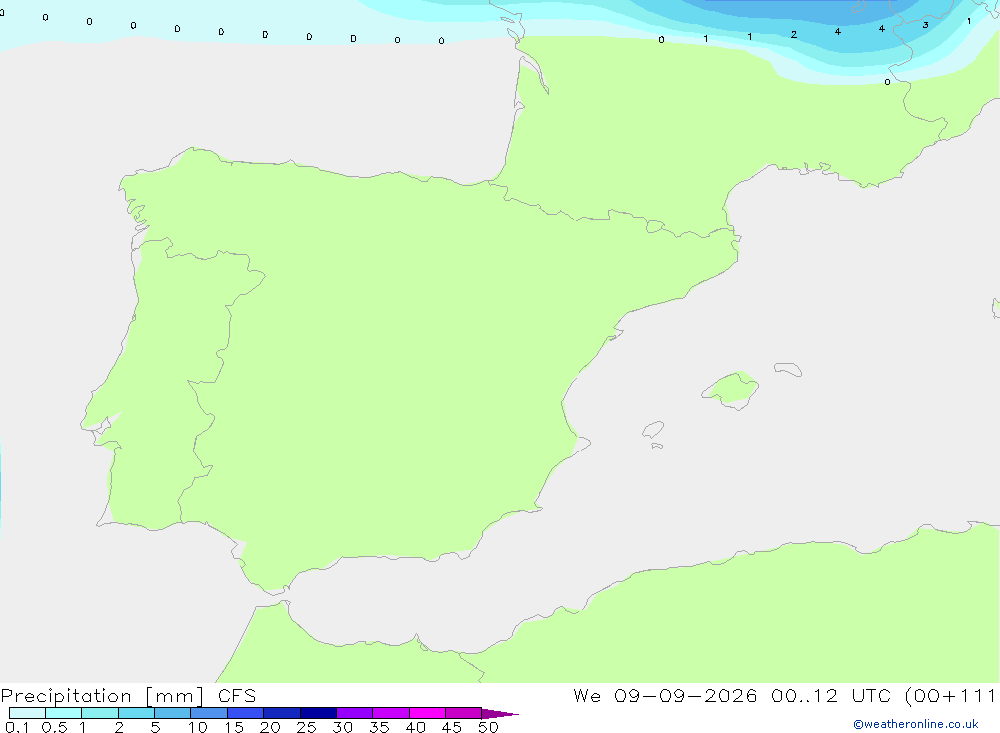Select the 40–45 mm magenta legend swatch
1000x733 pixels.
point(427,713)
